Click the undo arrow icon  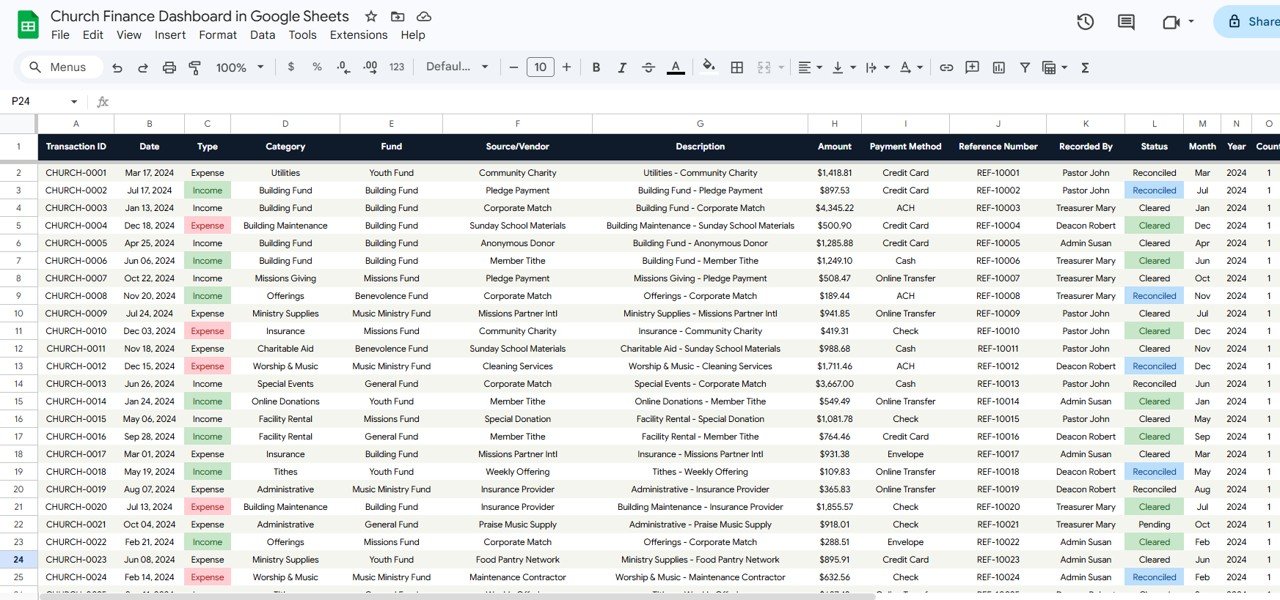click(117, 67)
